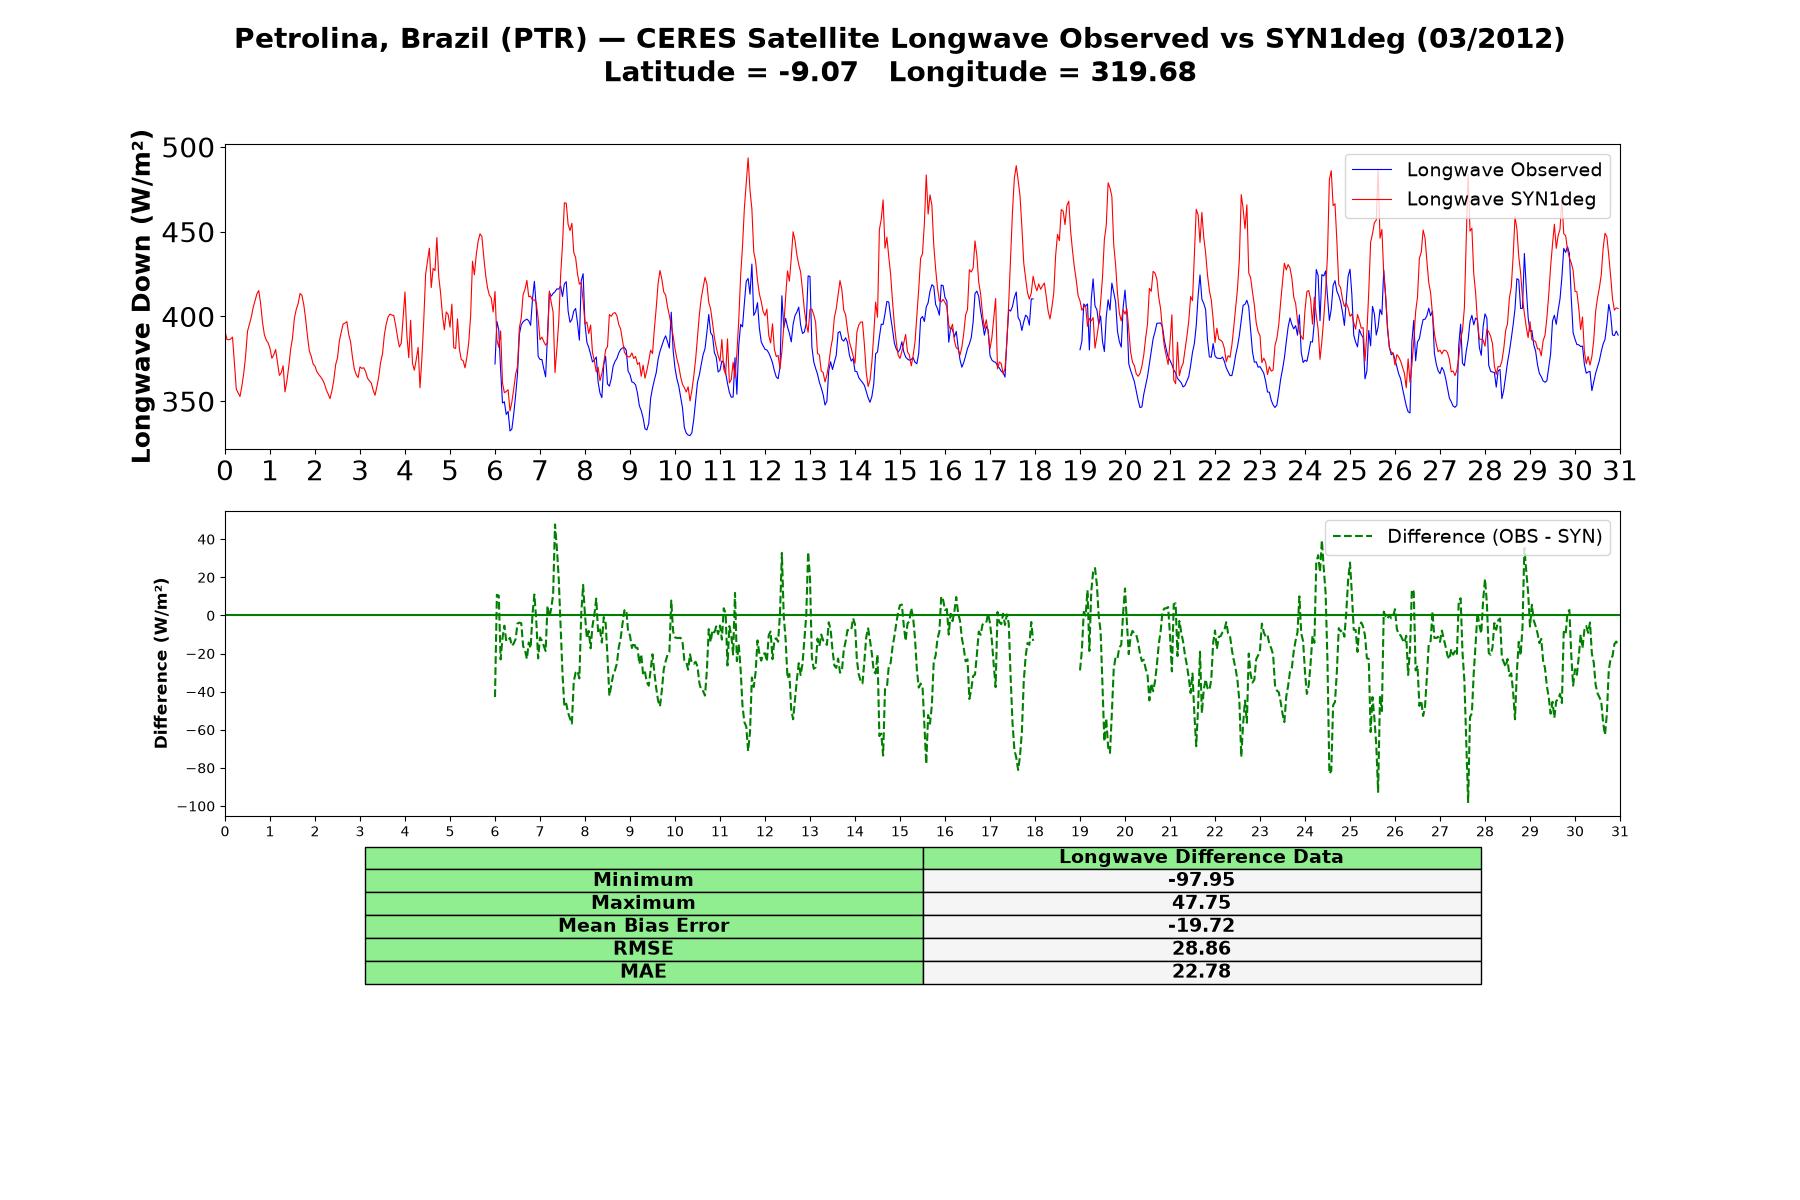Click the Longwave Down (W/m²) axis label
Screen dimensions: 1800x1200
[141, 296]
